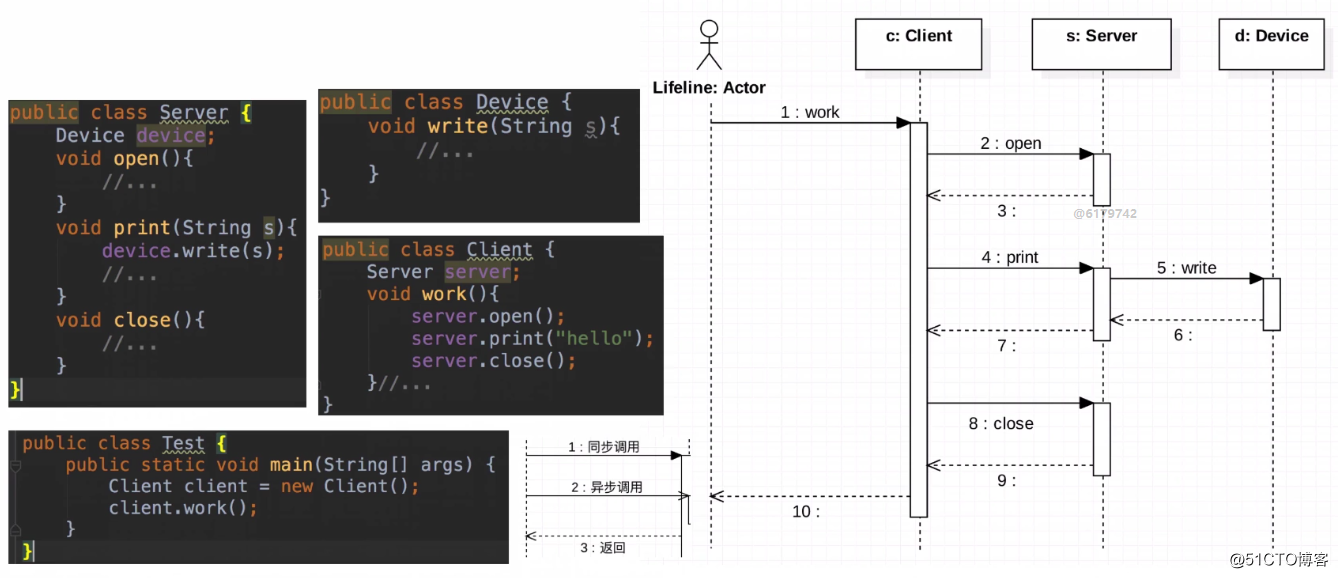Select the 'c: Client' lifeline box
Image resolution: width=1338 pixels, height=578 pixels.
click(x=919, y=45)
